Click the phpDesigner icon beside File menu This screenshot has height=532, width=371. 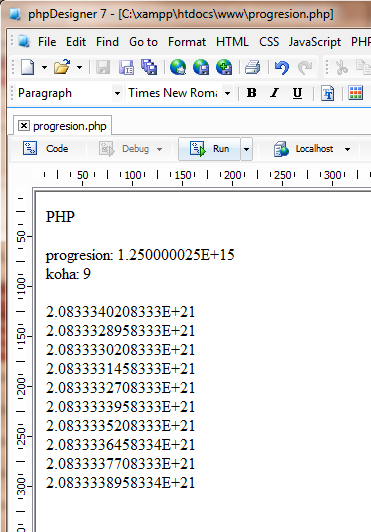(x=24, y=41)
